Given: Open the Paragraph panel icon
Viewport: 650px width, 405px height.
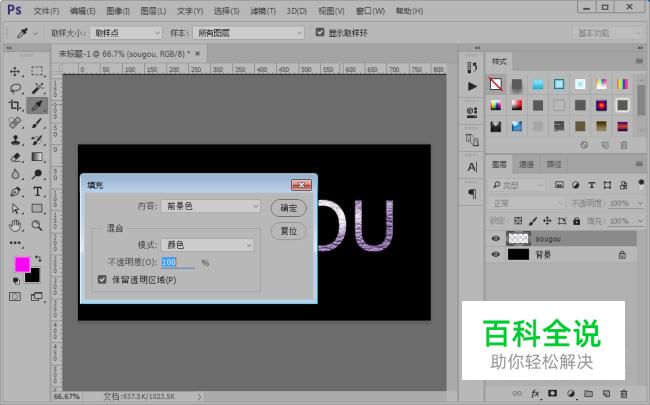Looking at the screenshot, I should click(472, 194).
